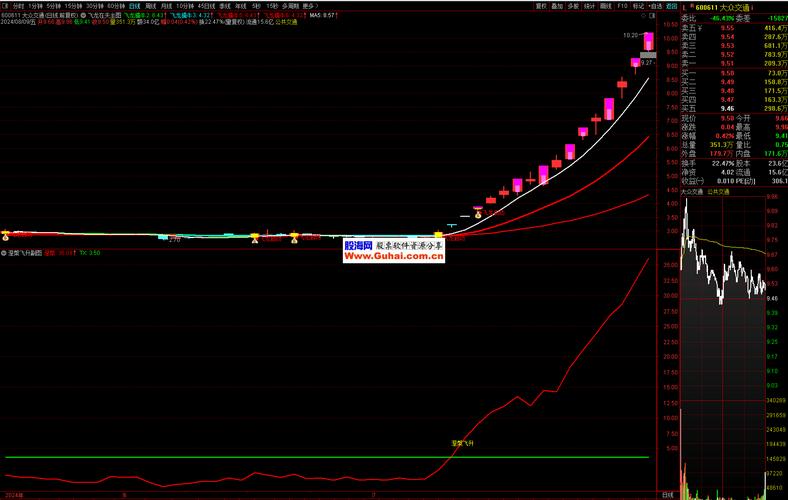Click the 标记 mark button
788x500 pixels.
(x=638, y=6)
